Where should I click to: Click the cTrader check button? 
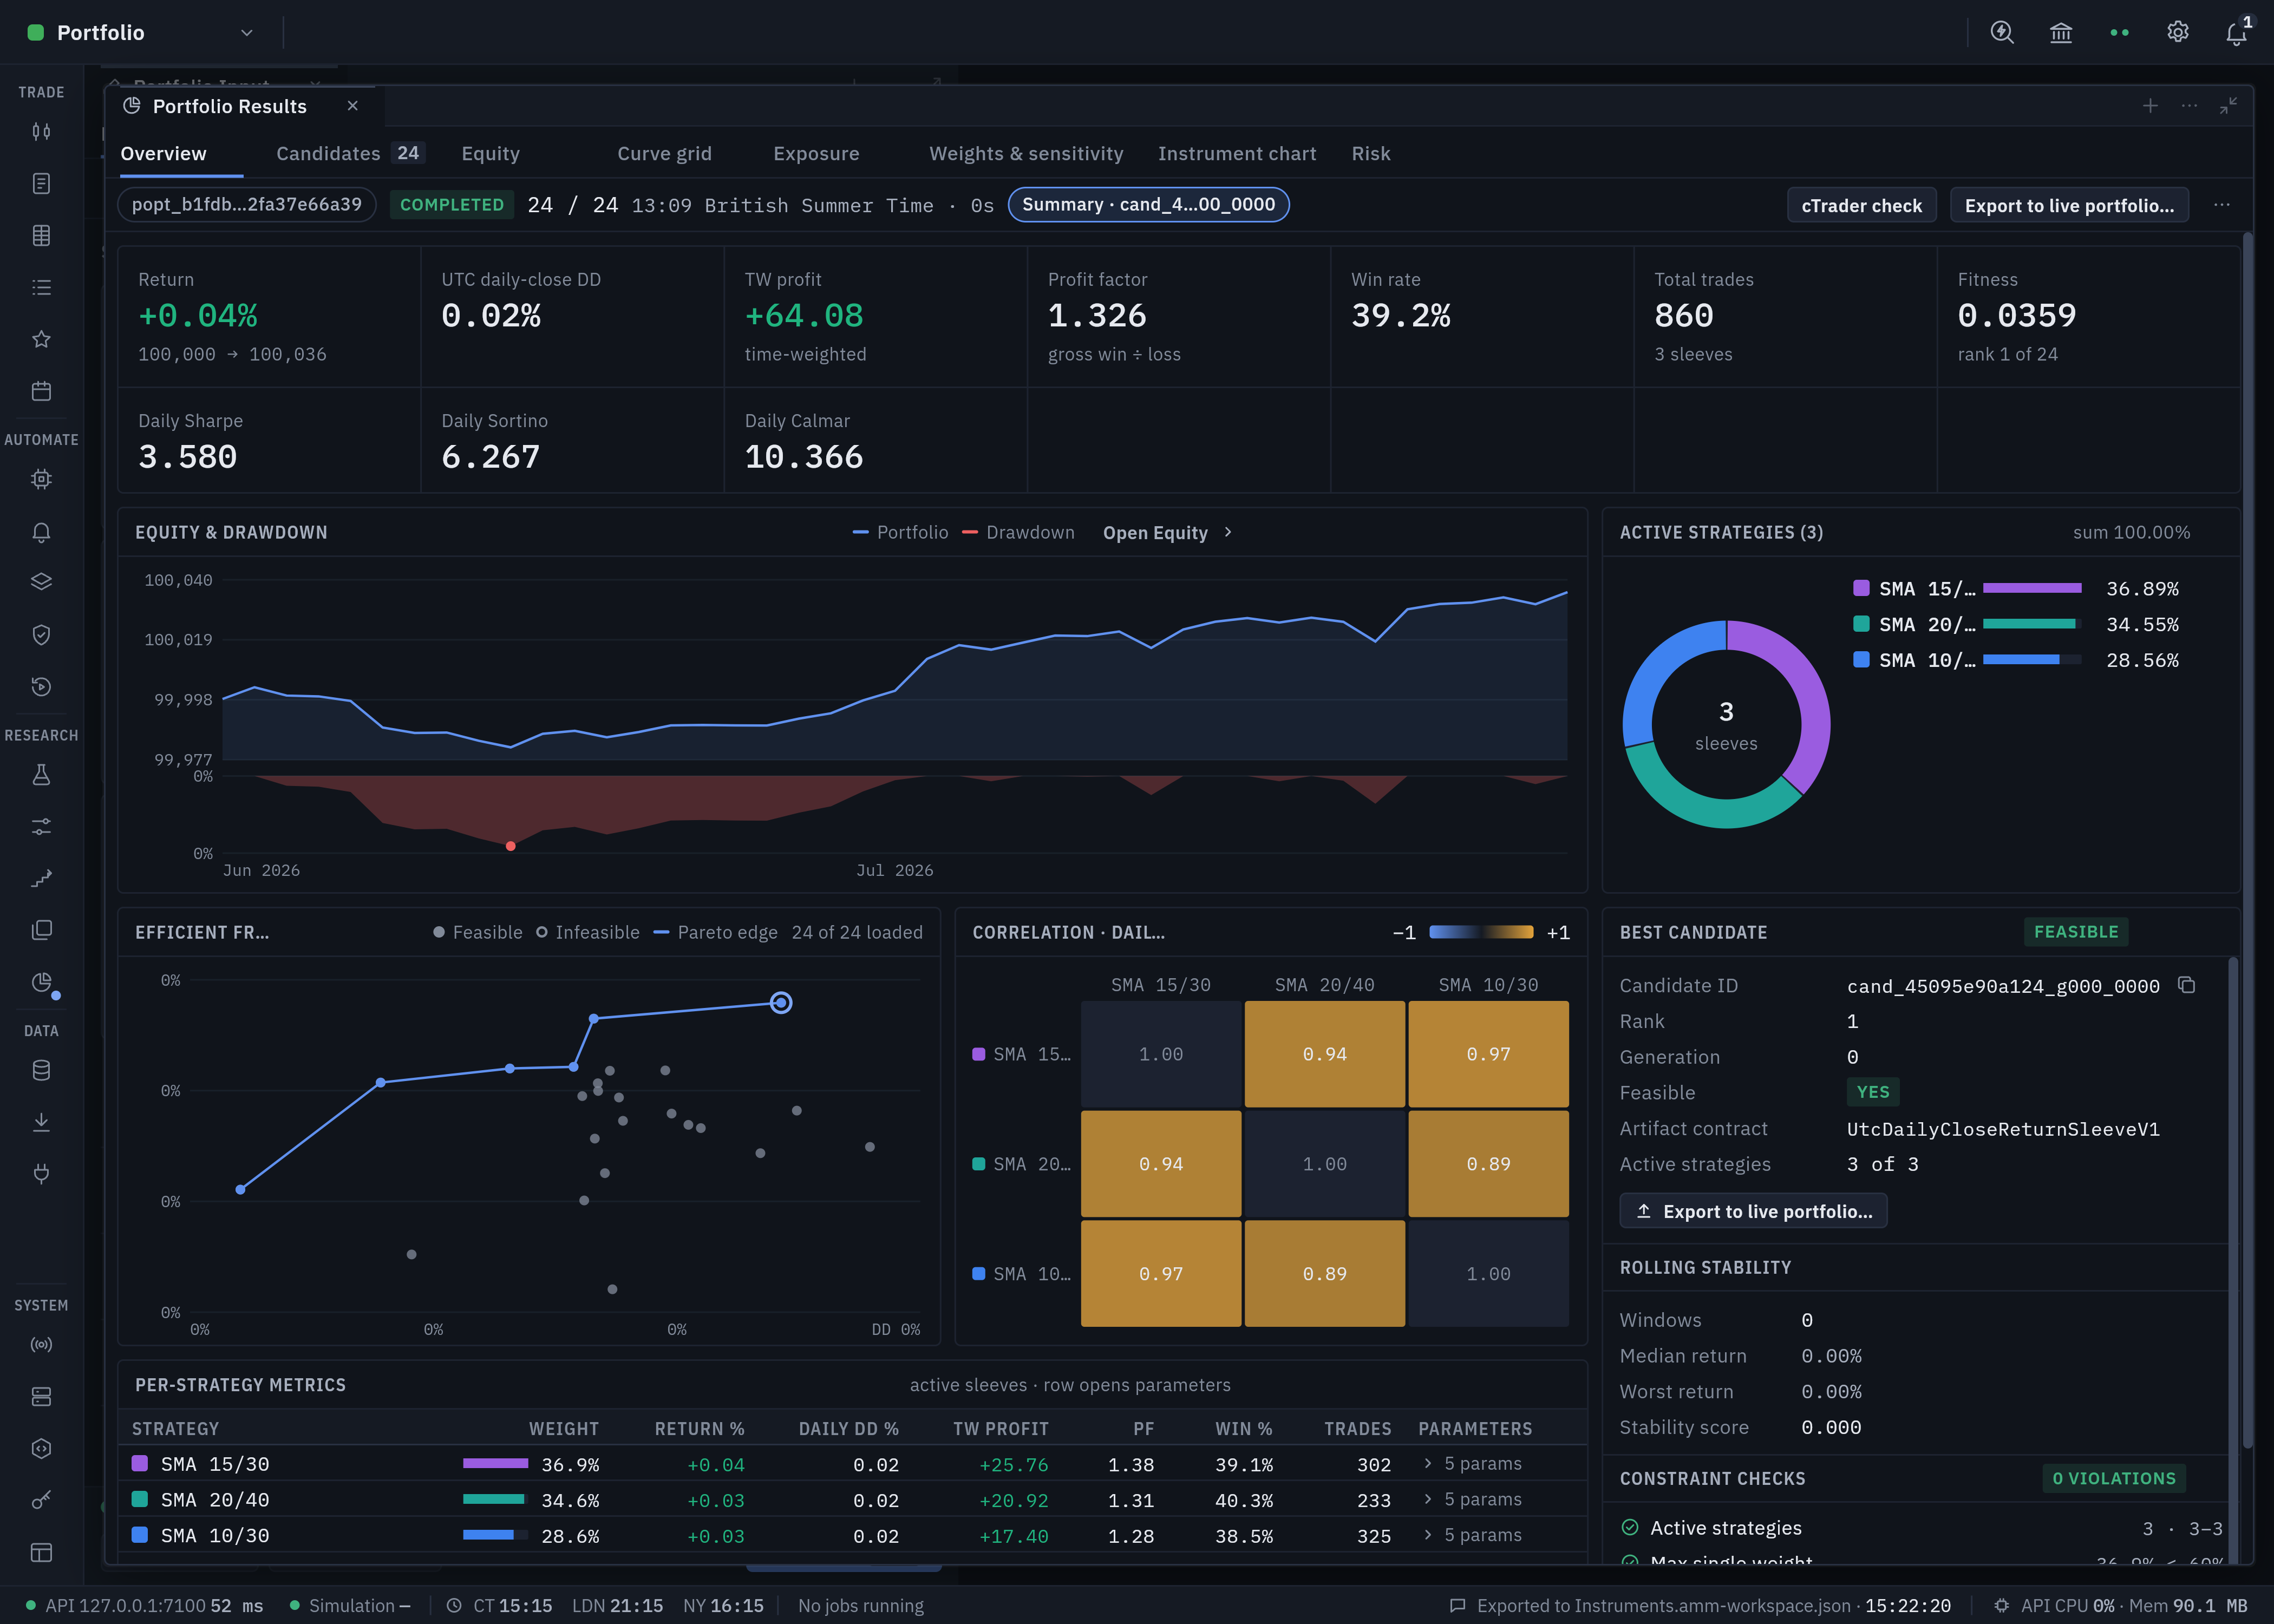(1861, 205)
